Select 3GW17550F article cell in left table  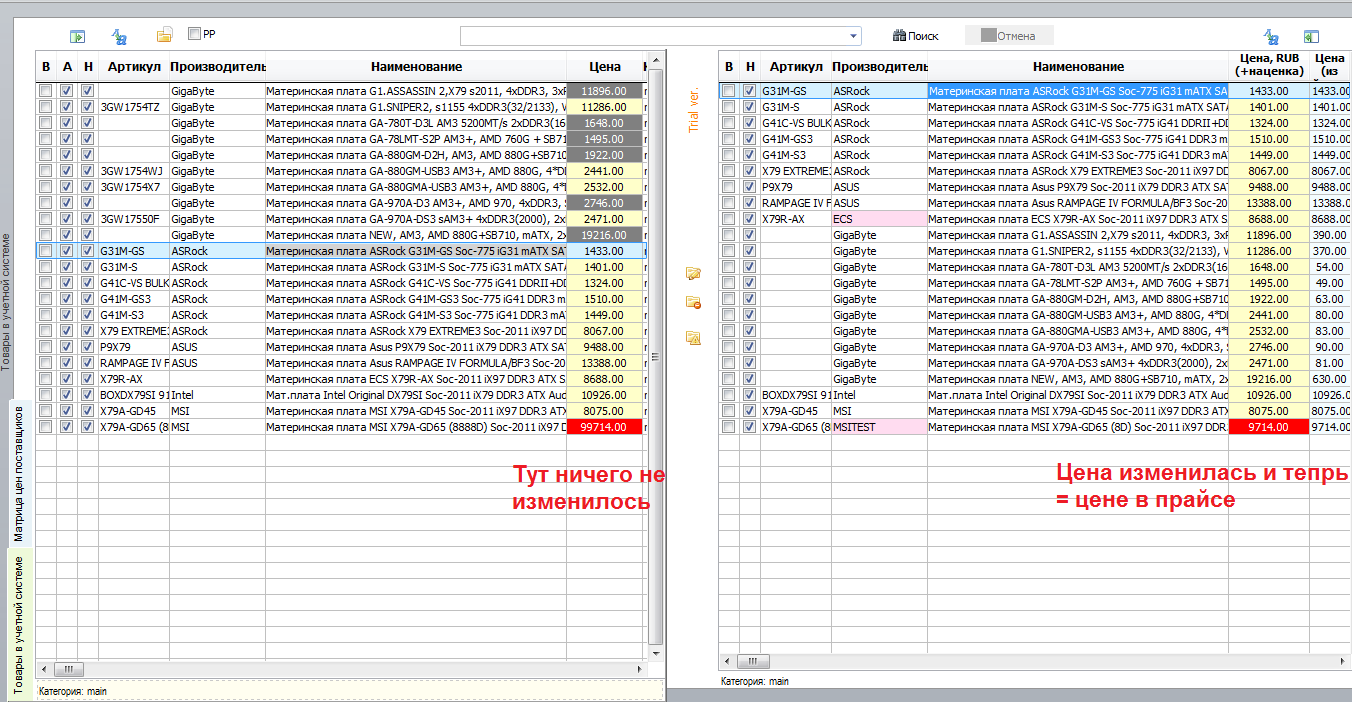pyautogui.click(x=133, y=219)
